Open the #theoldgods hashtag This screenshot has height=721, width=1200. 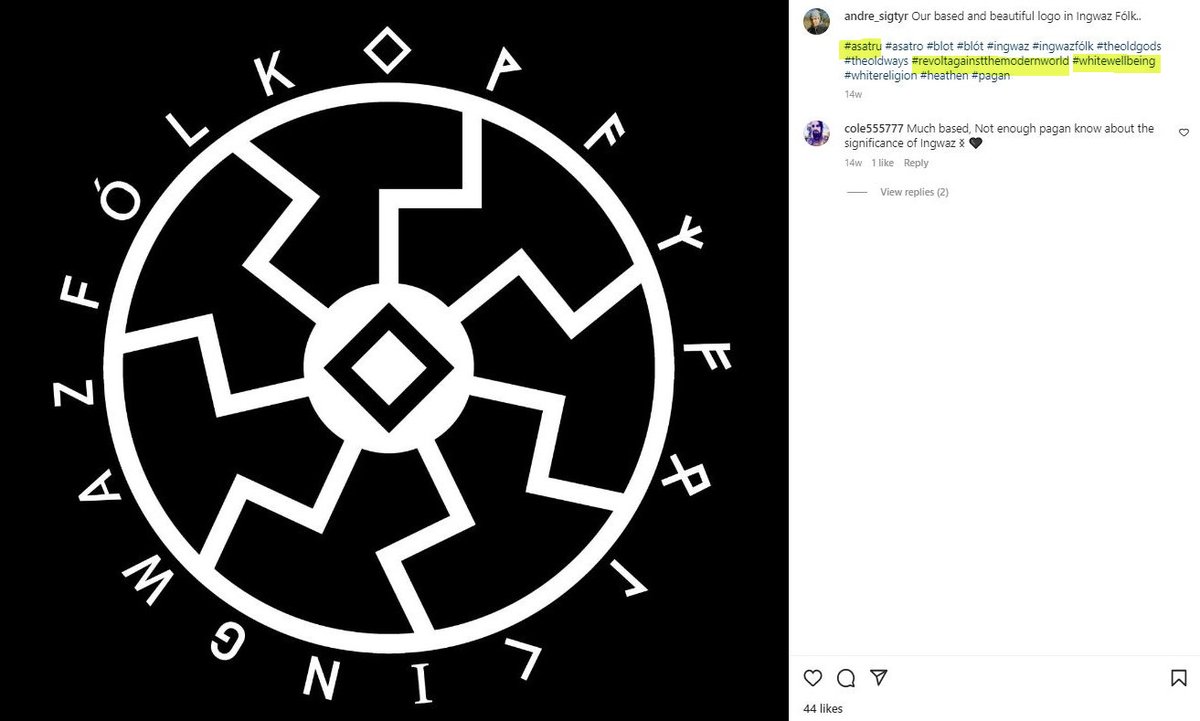(1128, 46)
